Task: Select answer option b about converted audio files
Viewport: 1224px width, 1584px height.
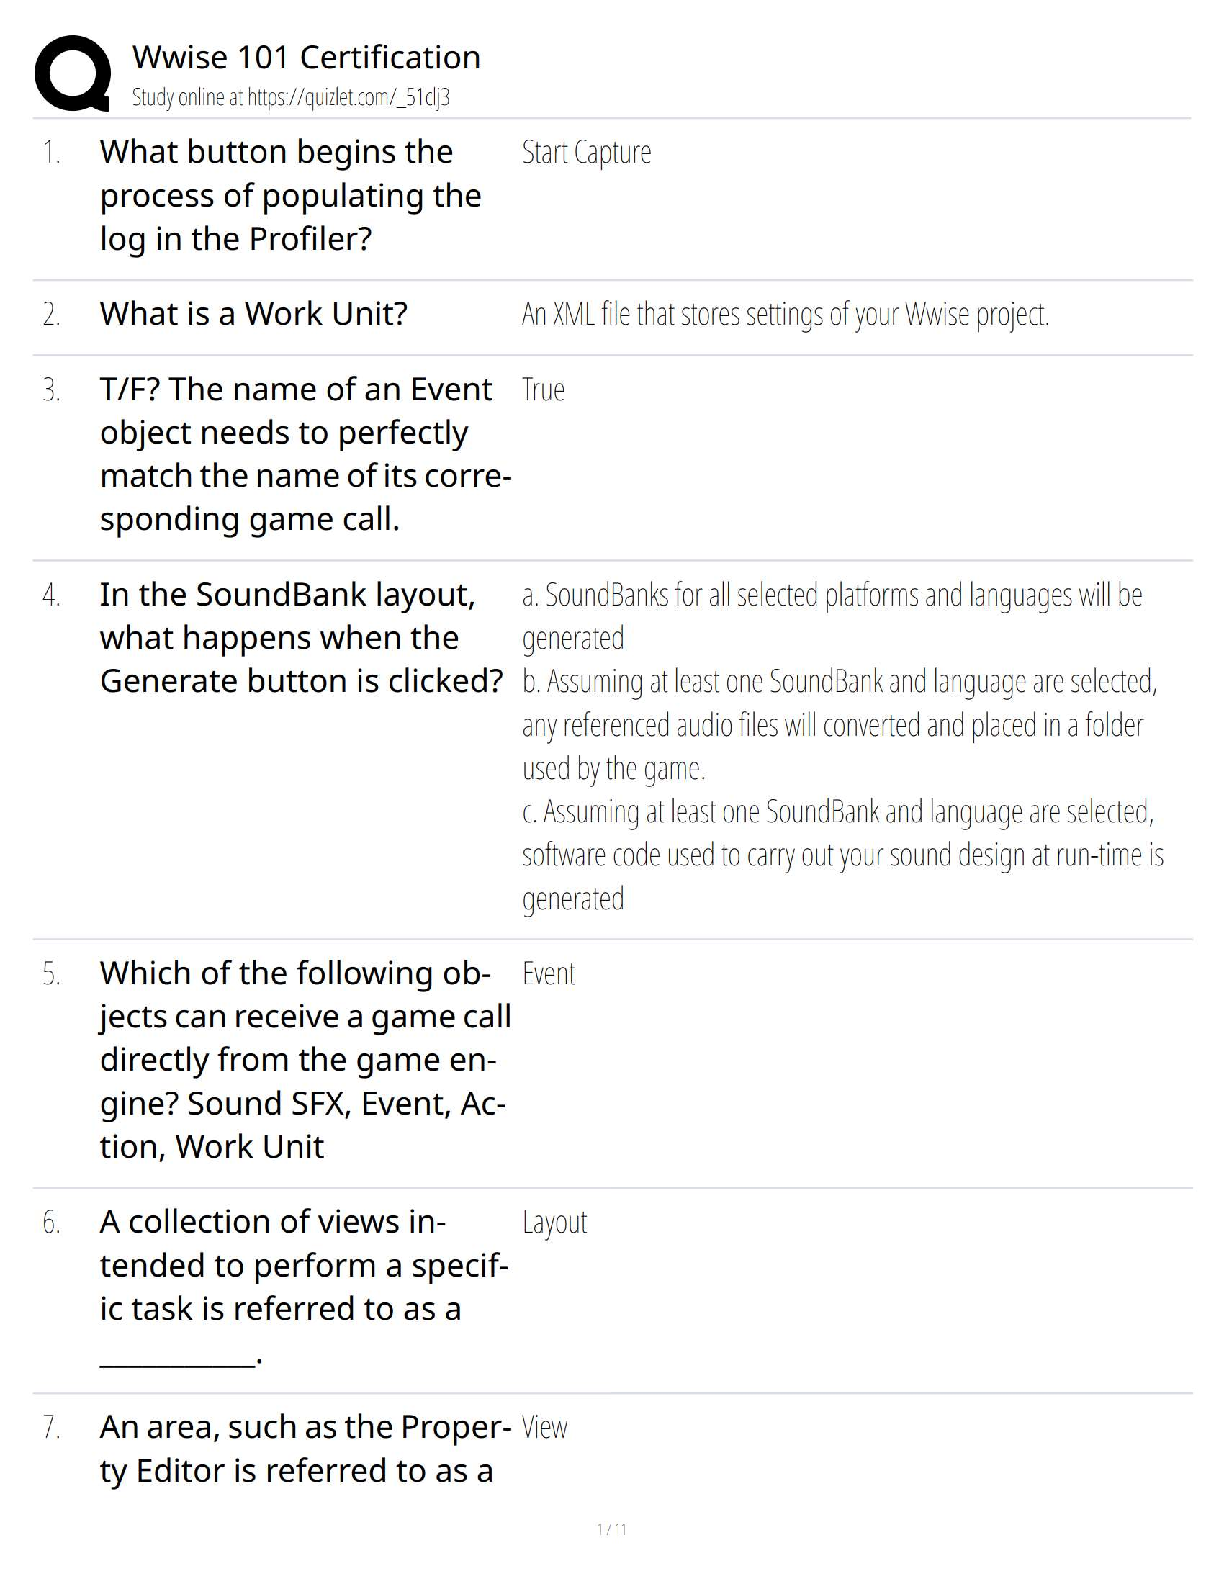Action: [x=838, y=725]
